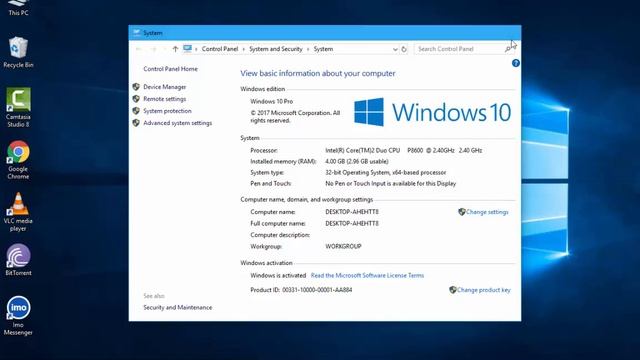Viewport: 640px width, 360px height.
Task: Click the Forward arrow in System window
Action: (x=154, y=49)
